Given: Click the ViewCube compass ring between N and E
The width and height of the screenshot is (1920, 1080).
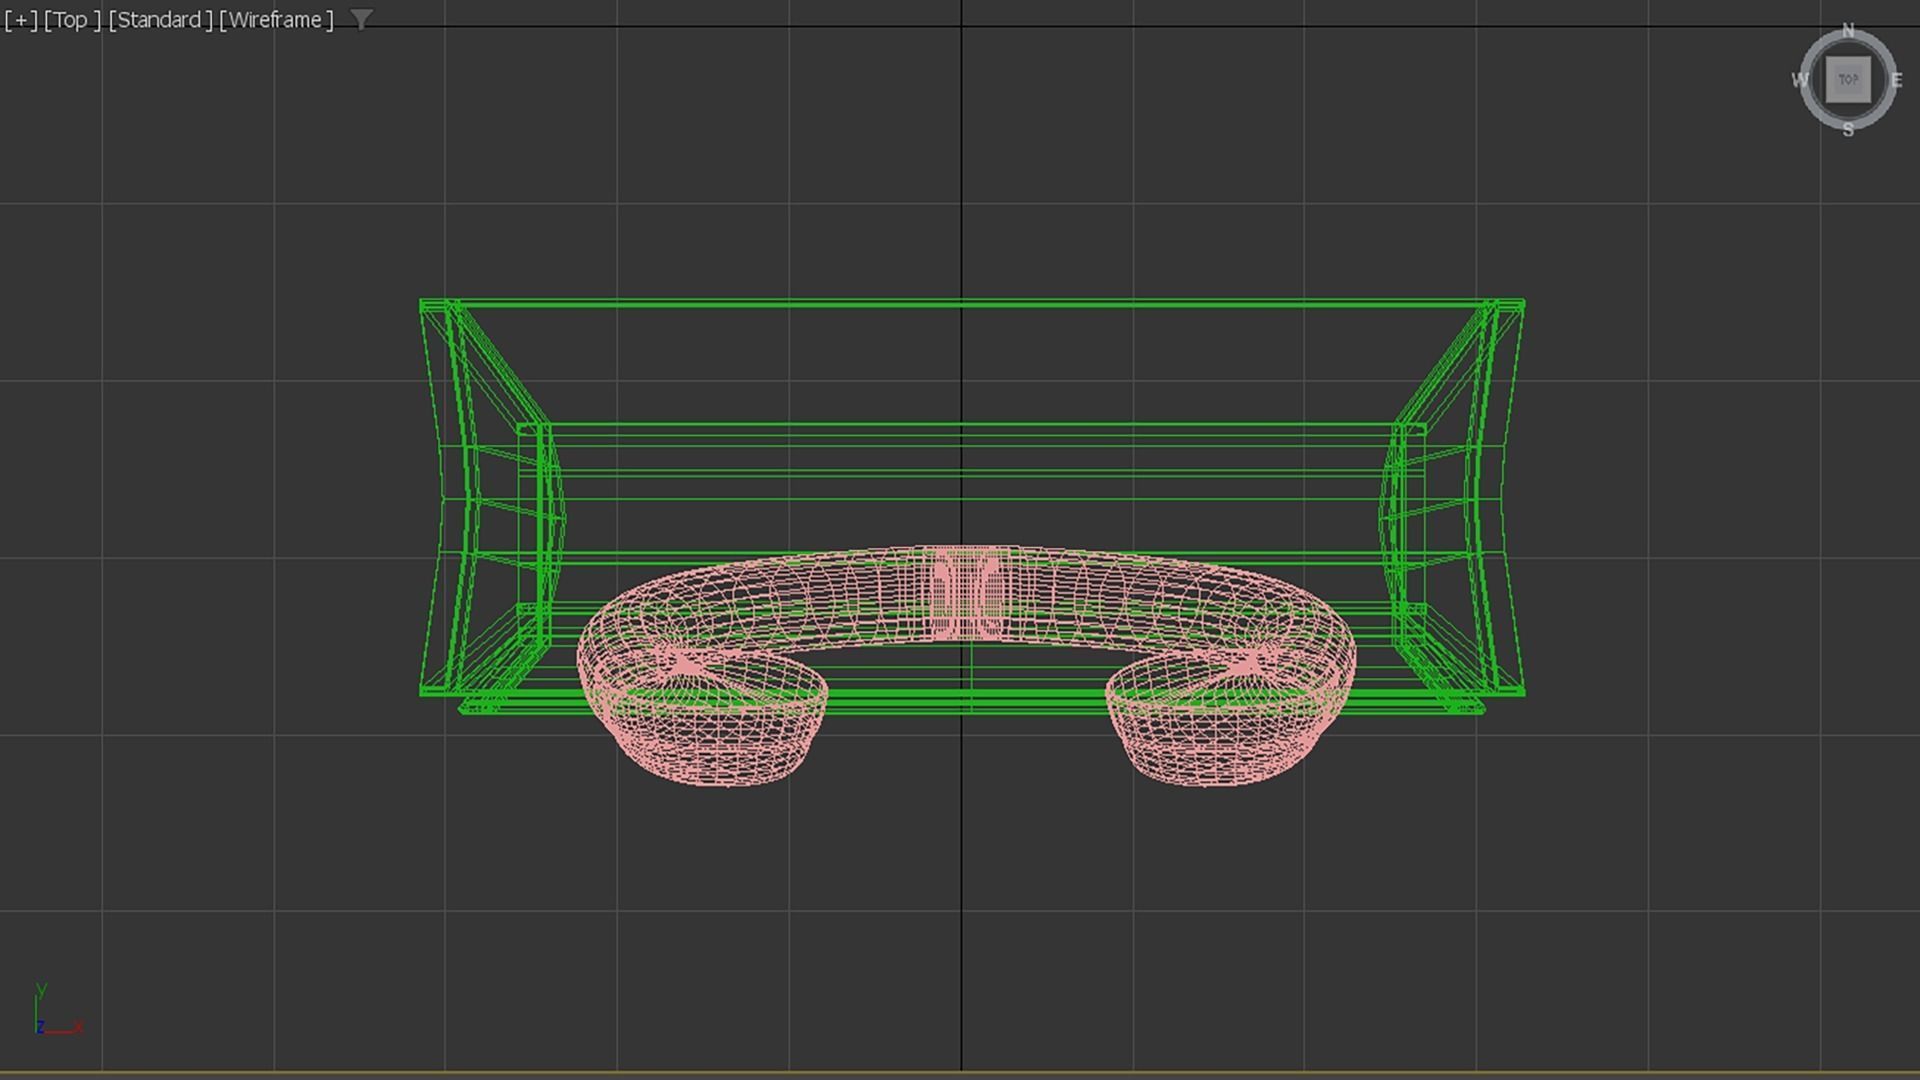Looking at the screenshot, I should coord(1881,47).
